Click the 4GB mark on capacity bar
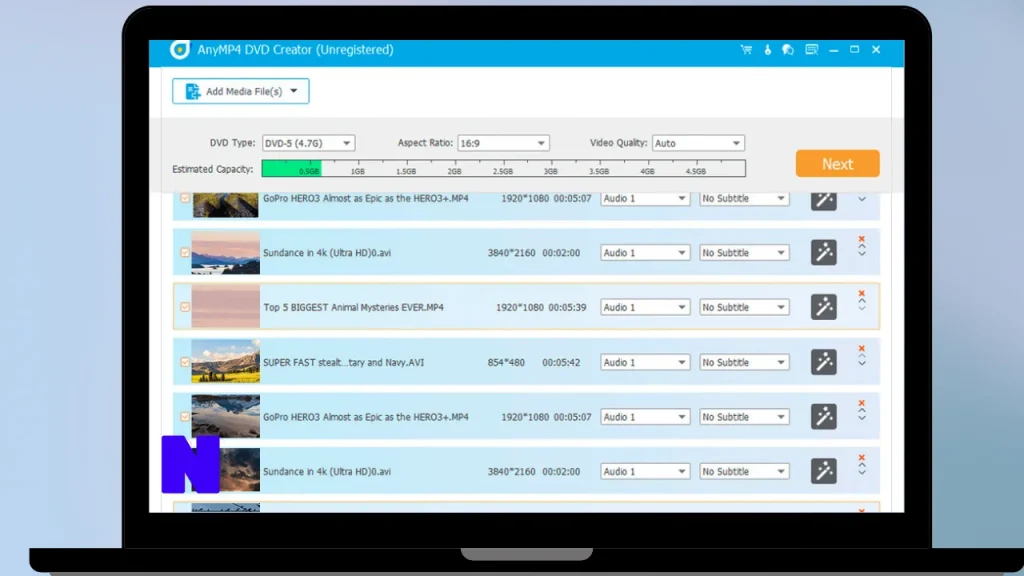Screen dimensions: 1024x576 click(x=647, y=171)
